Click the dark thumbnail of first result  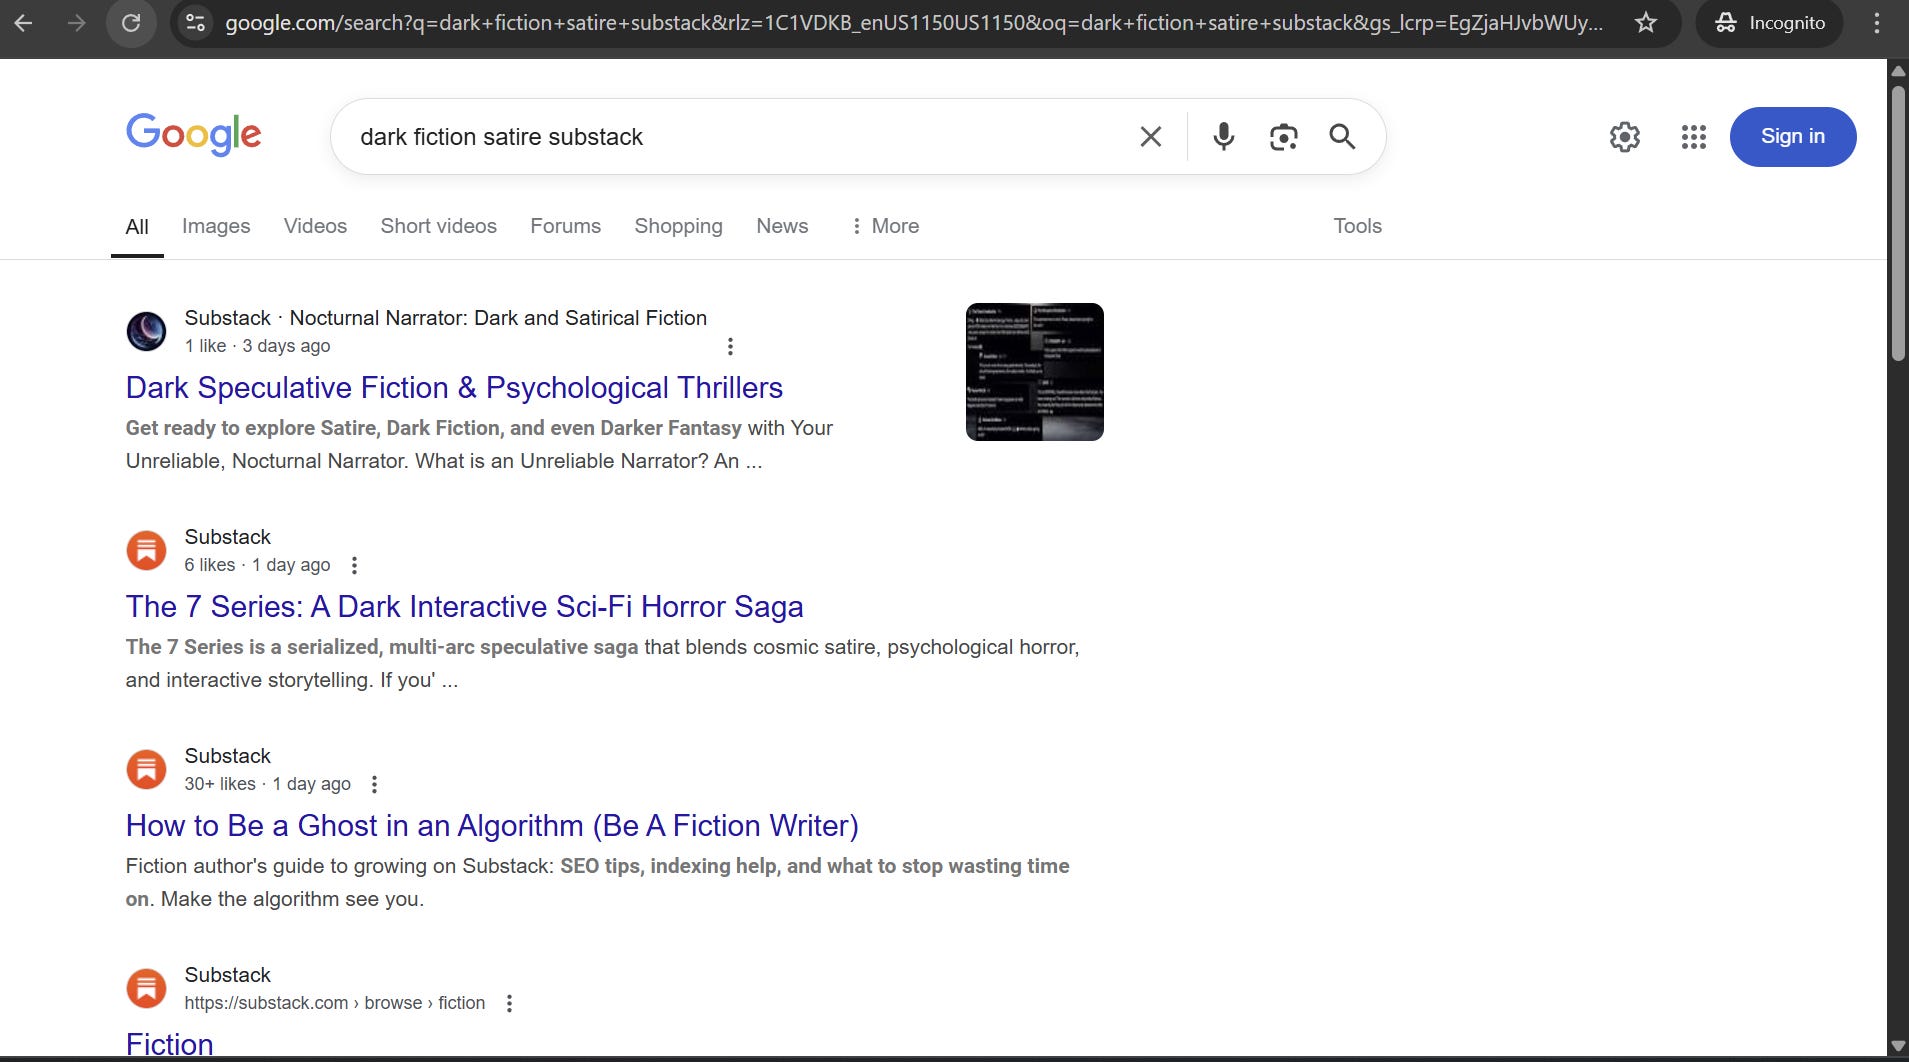[x=1035, y=372]
